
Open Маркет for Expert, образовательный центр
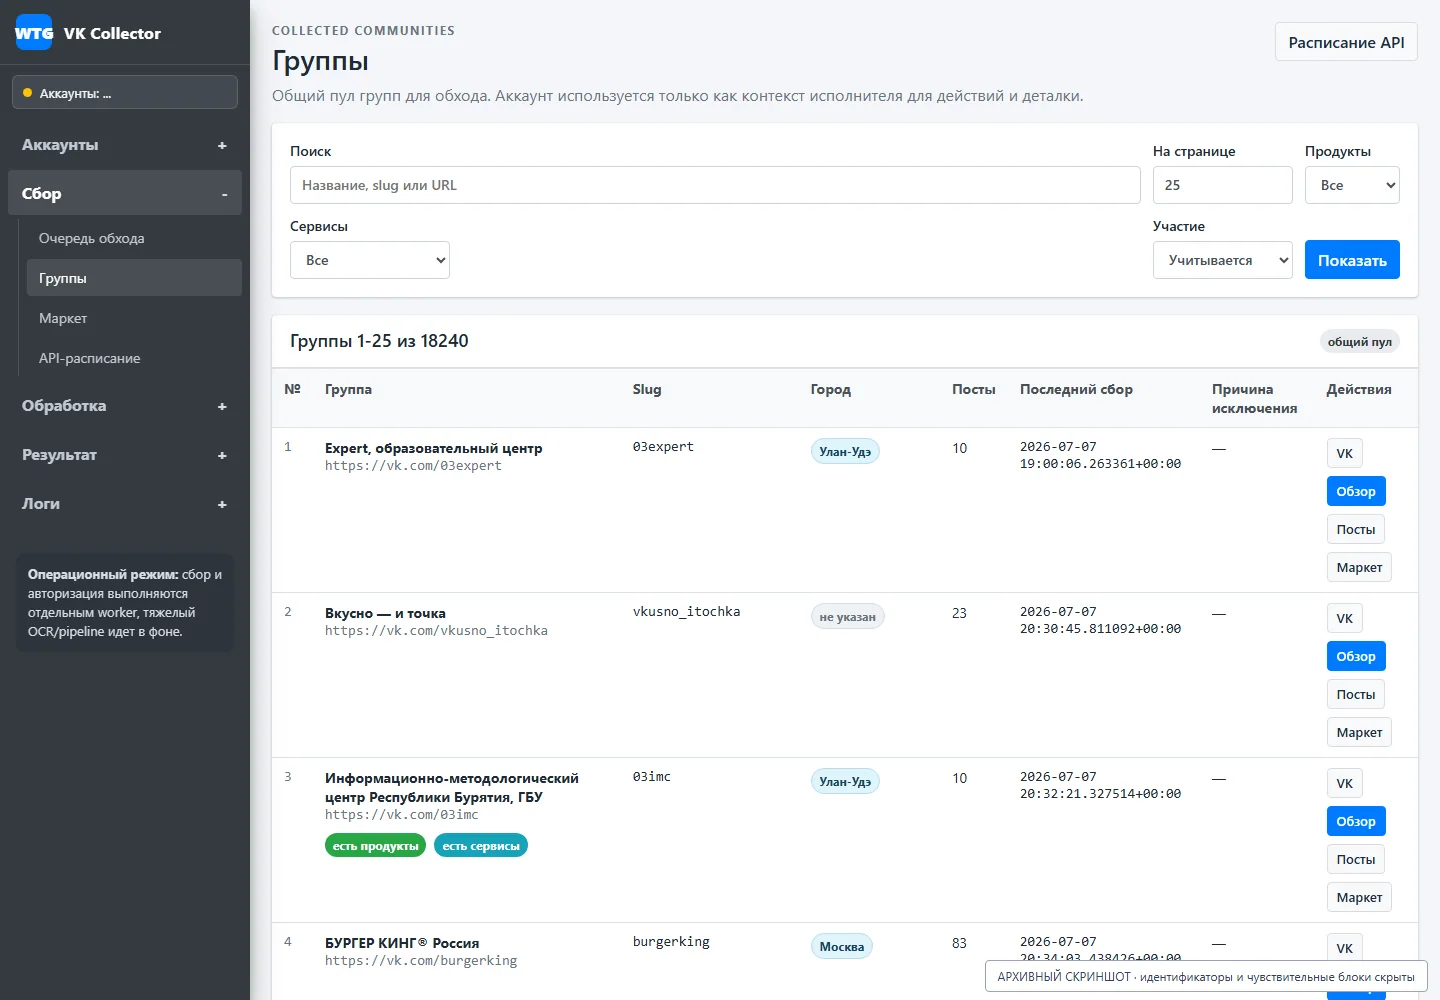click(1359, 567)
